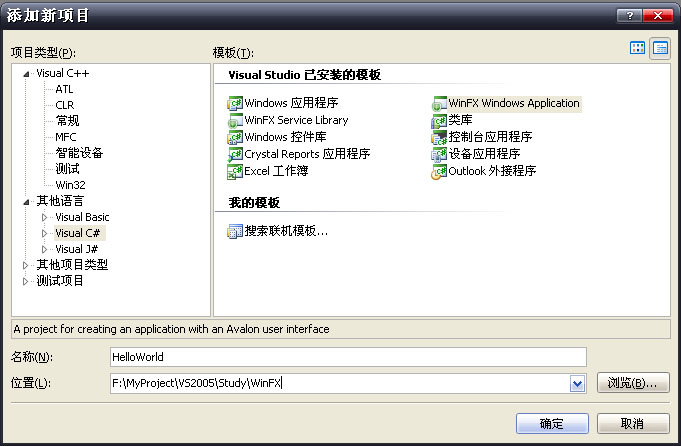Close the 添加新项目 dialog
This screenshot has height=446, width=681.
[658, 16]
